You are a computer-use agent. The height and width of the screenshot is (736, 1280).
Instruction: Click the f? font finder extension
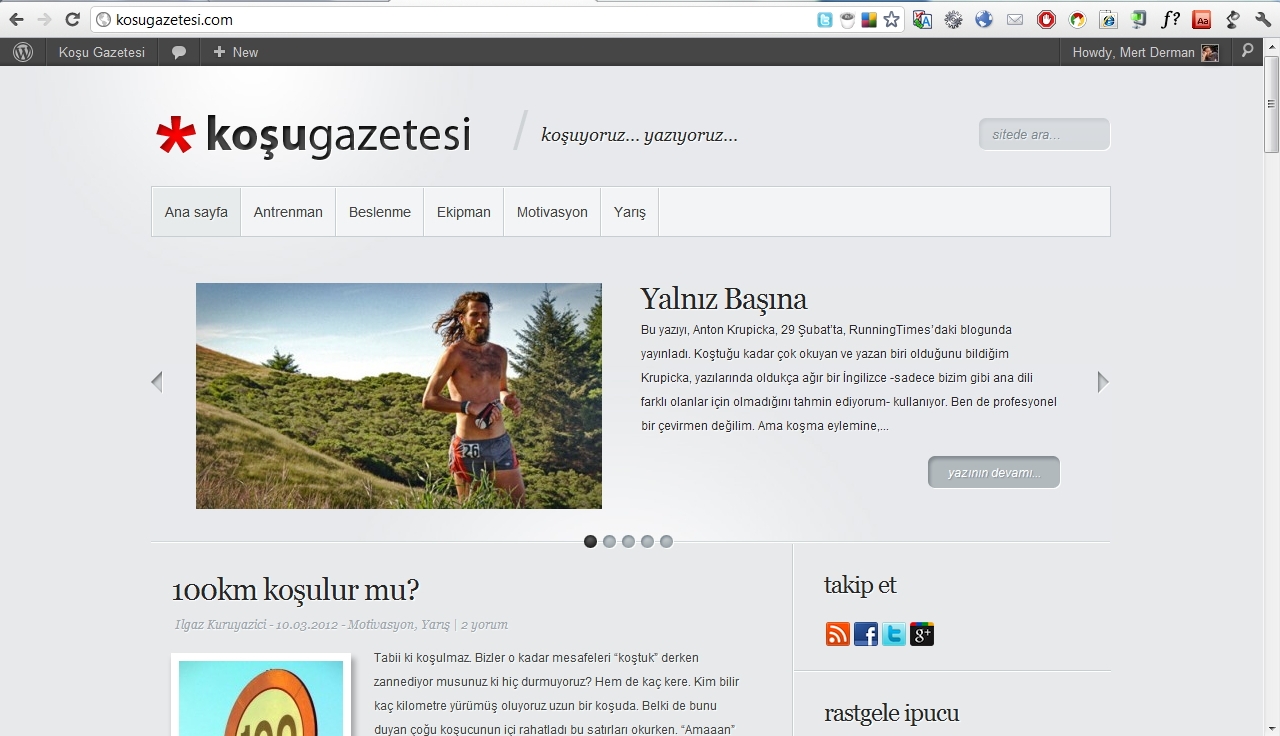[1170, 19]
